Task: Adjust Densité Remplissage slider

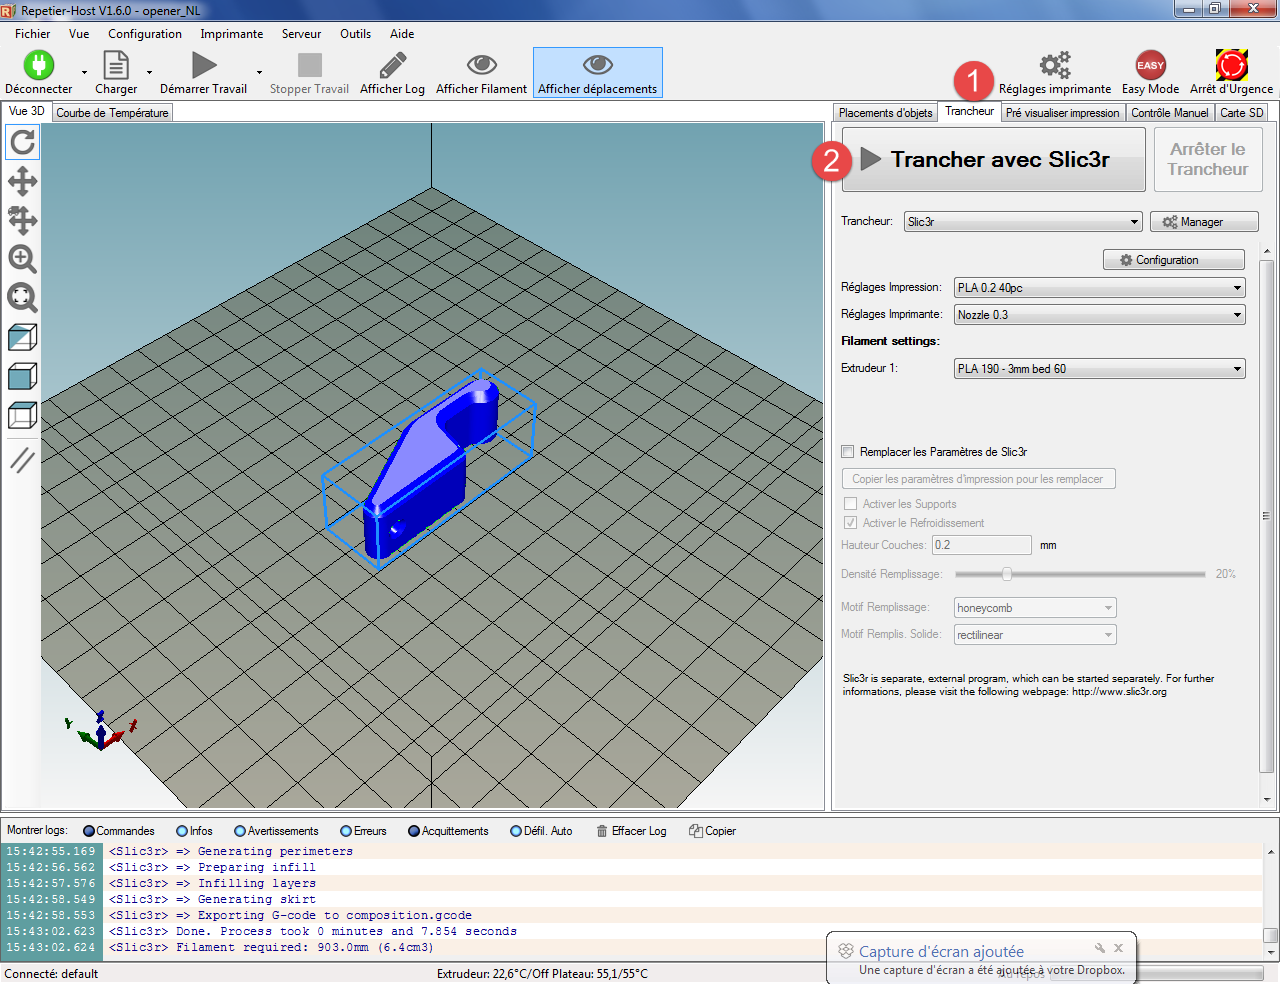Action: 1080,574
